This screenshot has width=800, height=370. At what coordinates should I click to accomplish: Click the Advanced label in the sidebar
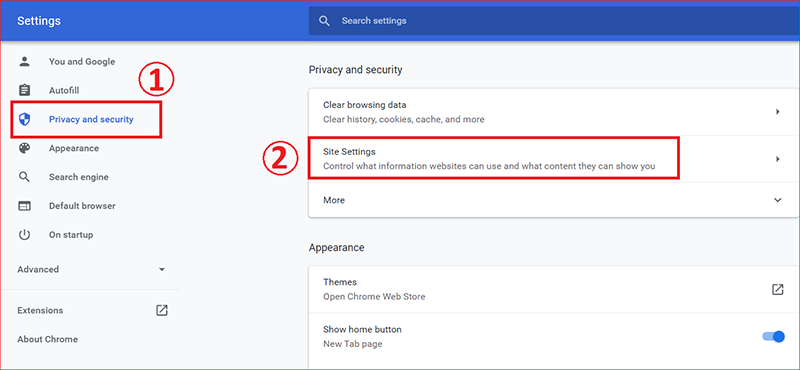(x=38, y=269)
